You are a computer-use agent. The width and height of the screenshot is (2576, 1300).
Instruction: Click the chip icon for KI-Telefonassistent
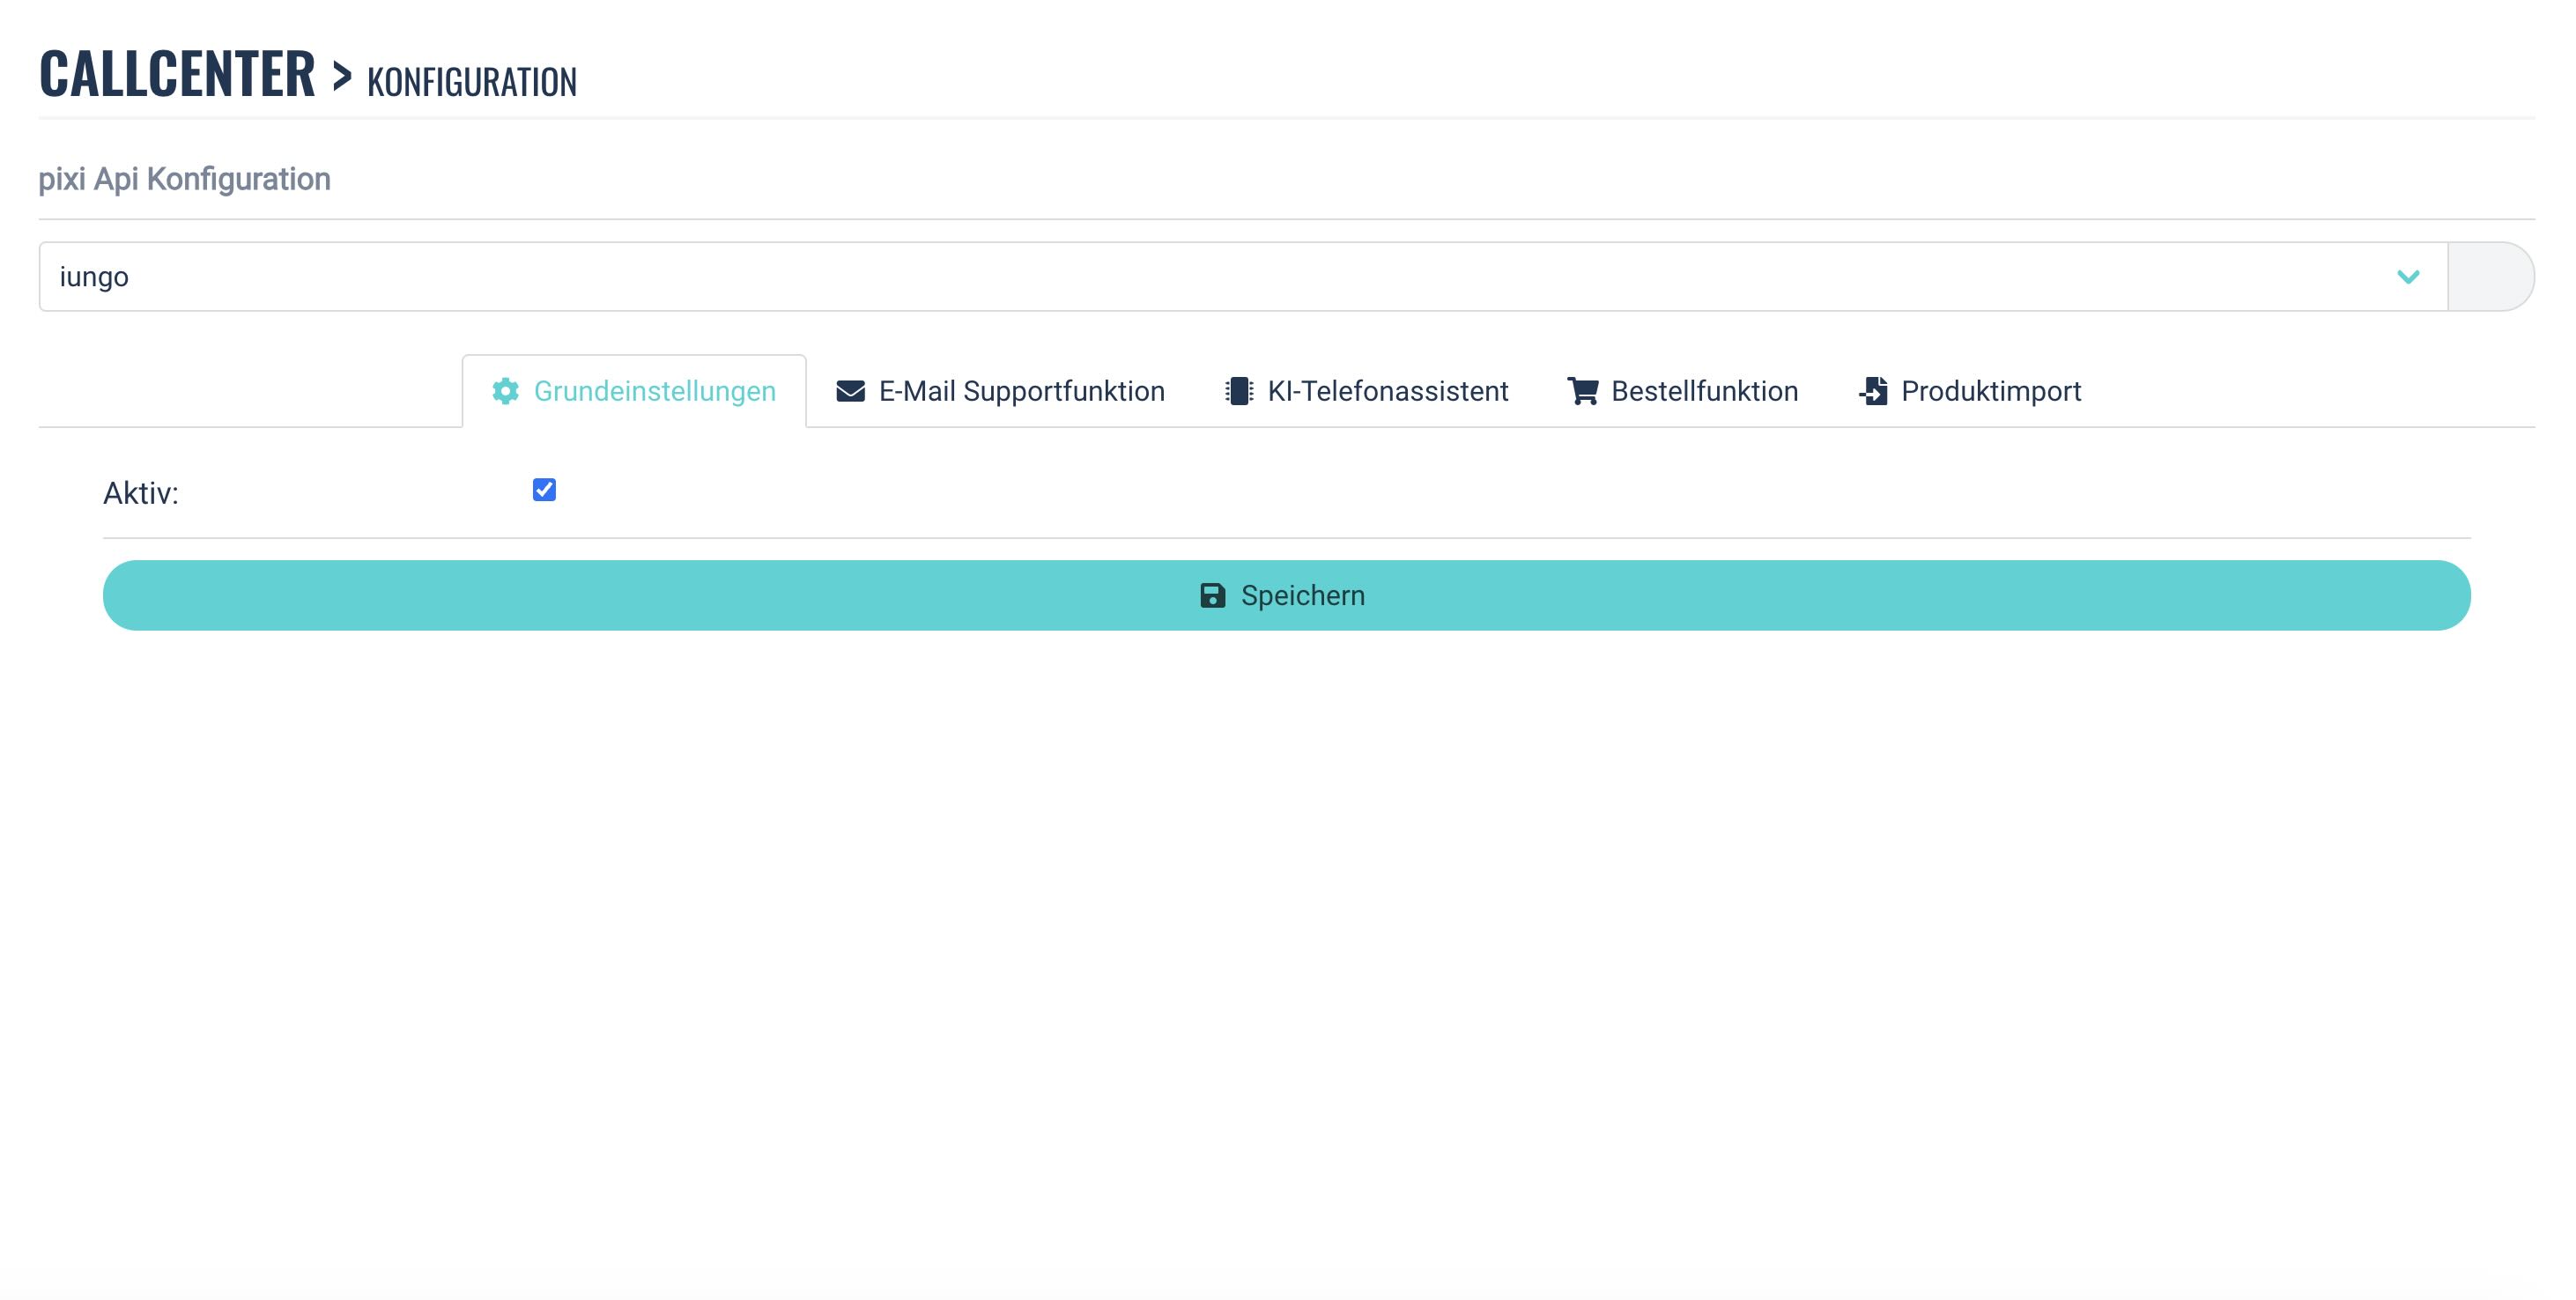coord(1239,391)
